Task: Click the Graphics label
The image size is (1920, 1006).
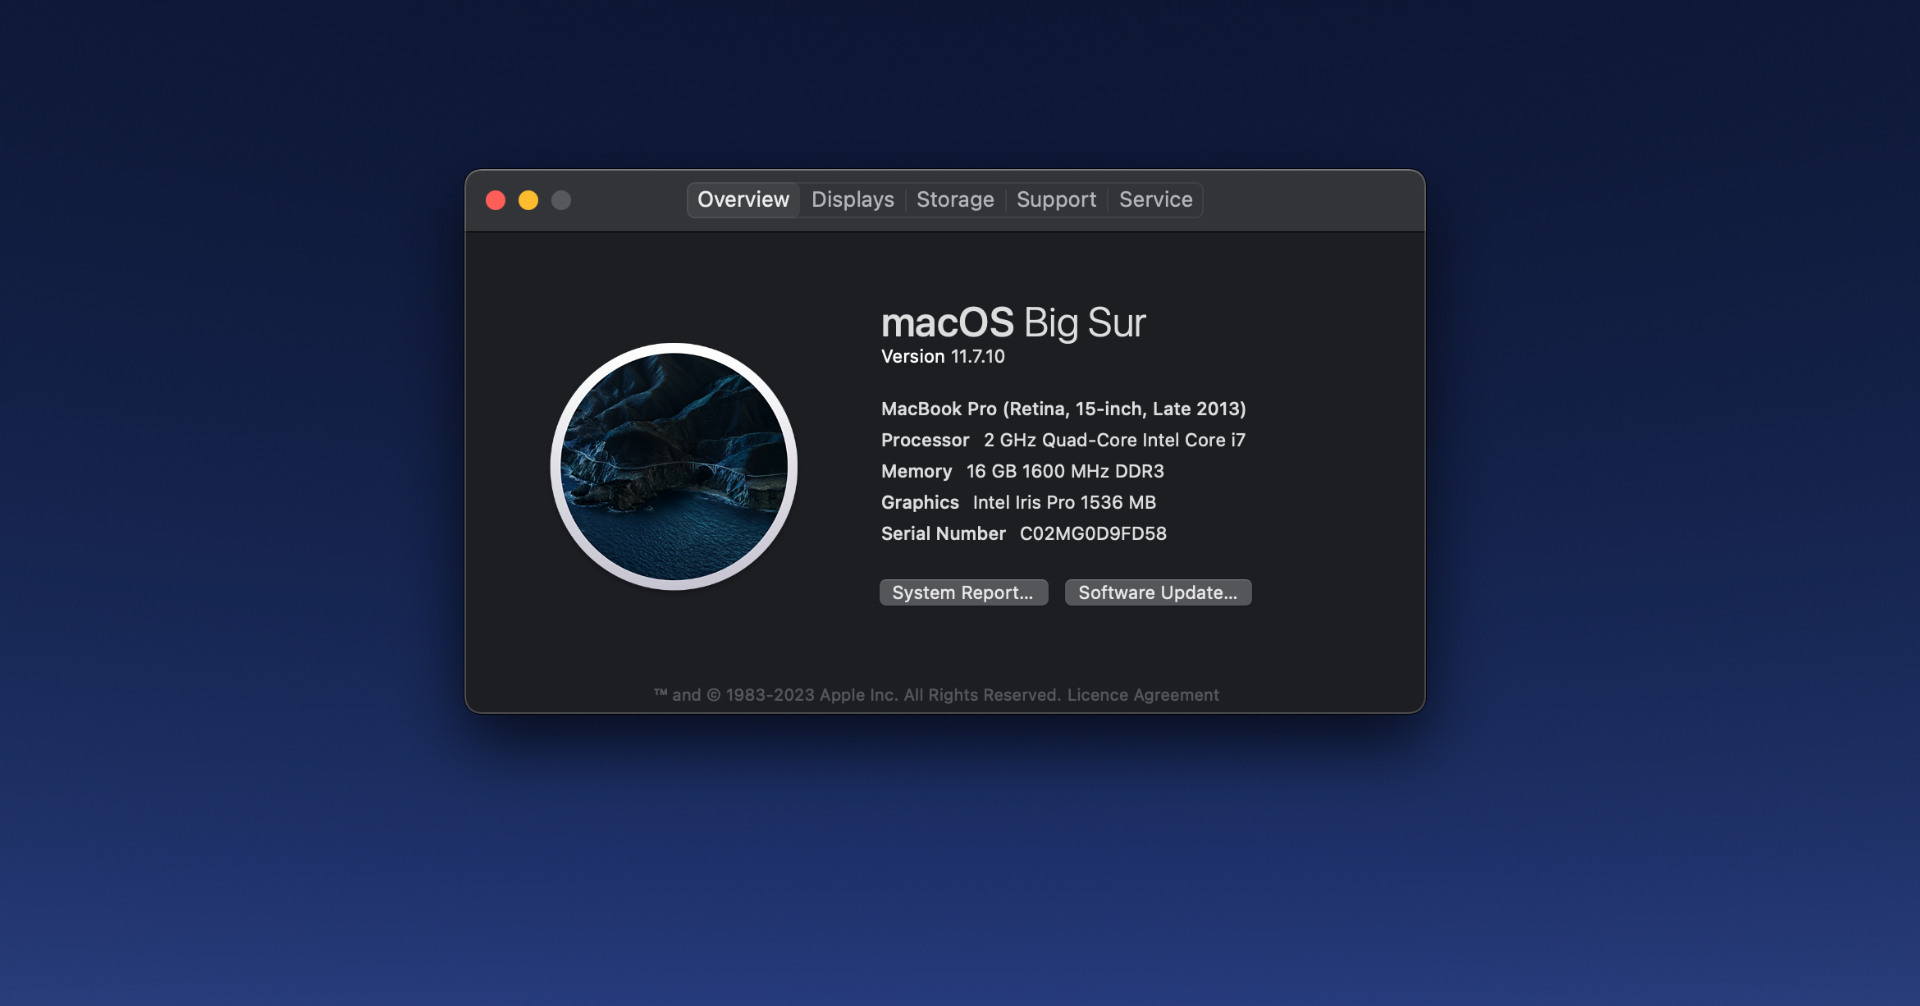Action: (x=920, y=503)
